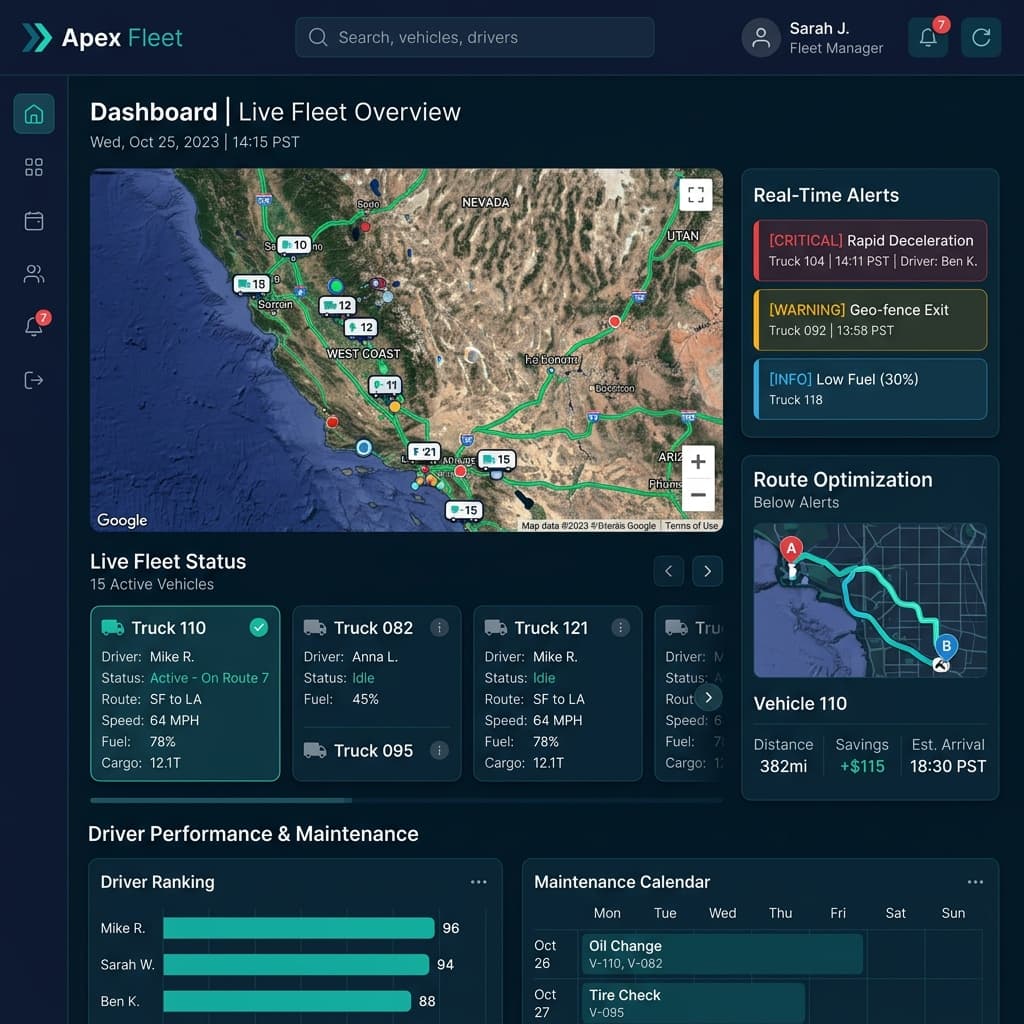The height and width of the screenshot is (1024, 1024).
Task: Open notifications bell in top header
Action: click(928, 37)
